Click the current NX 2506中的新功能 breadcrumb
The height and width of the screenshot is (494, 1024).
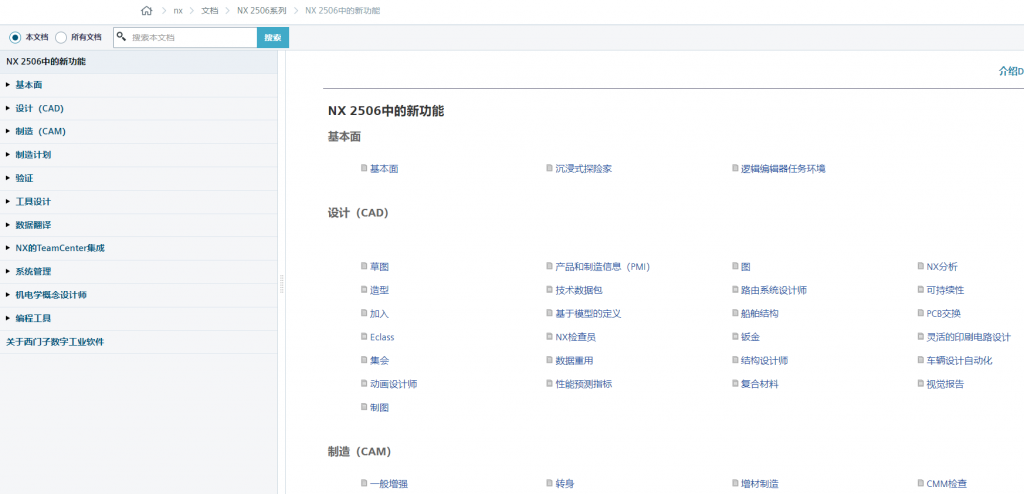coord(343,10)
